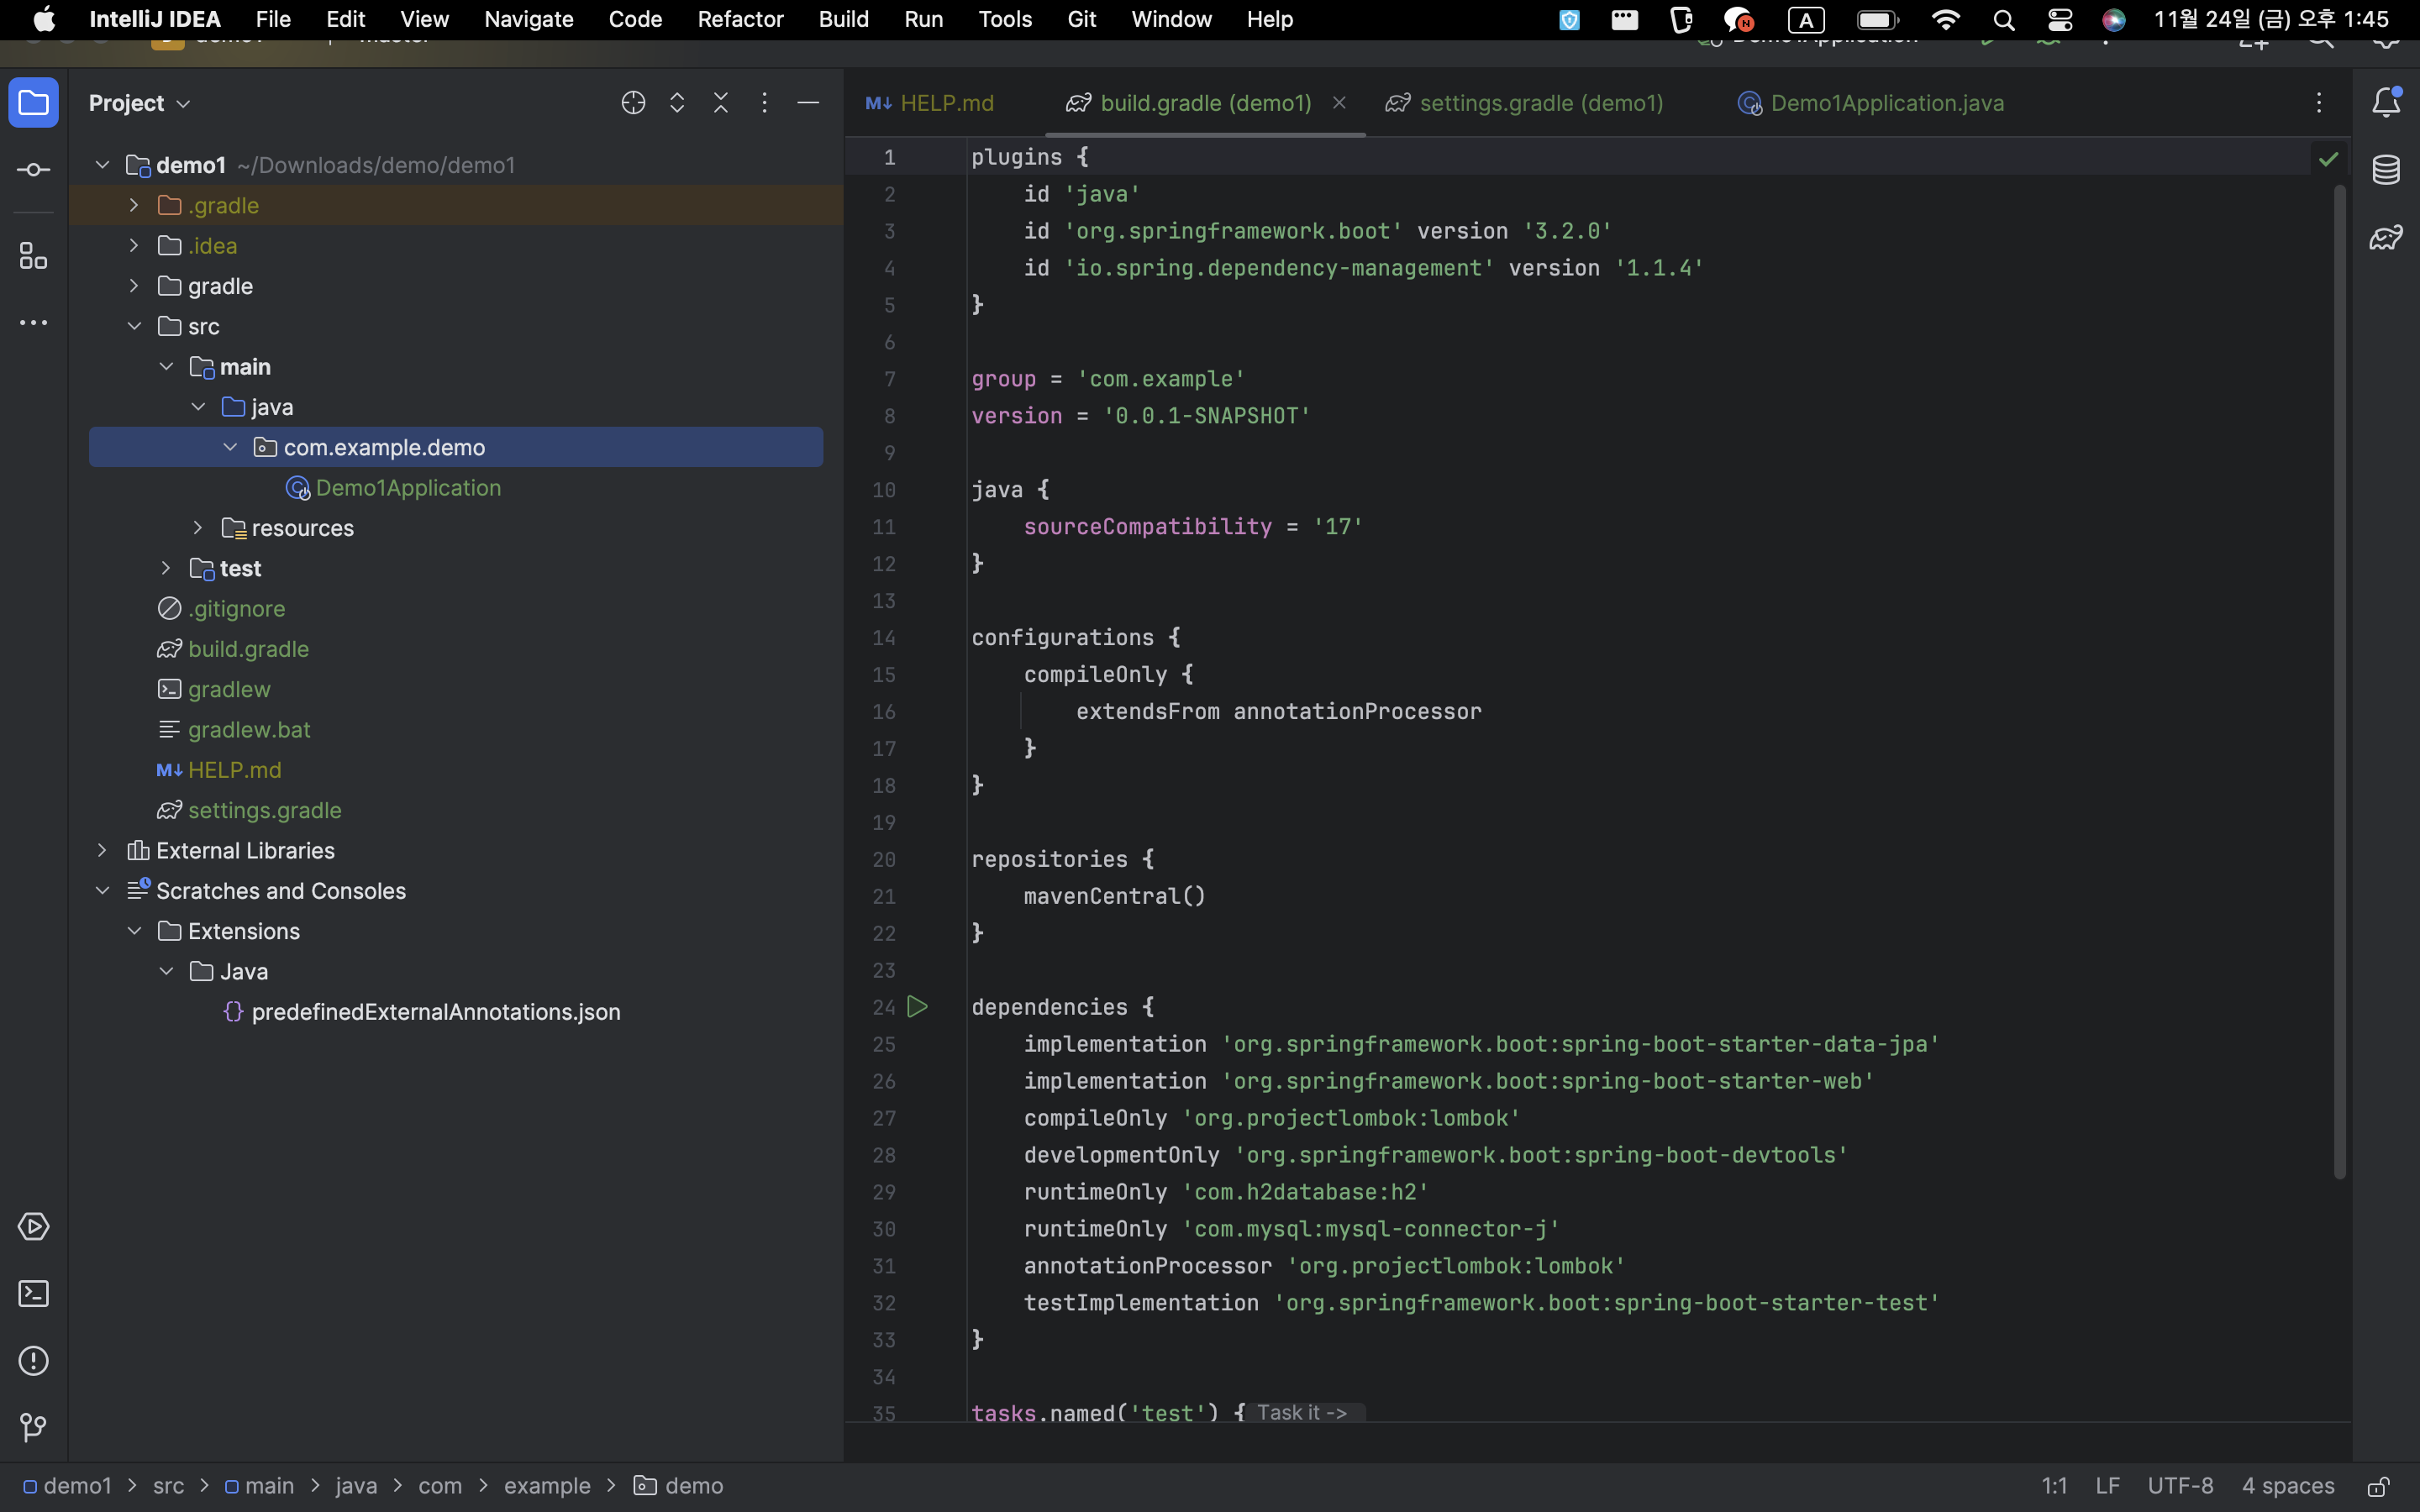The image size is (2420, 1512).
Task: Switch to settings.gradle (demo1) tab
Action: click(1540, 103)
